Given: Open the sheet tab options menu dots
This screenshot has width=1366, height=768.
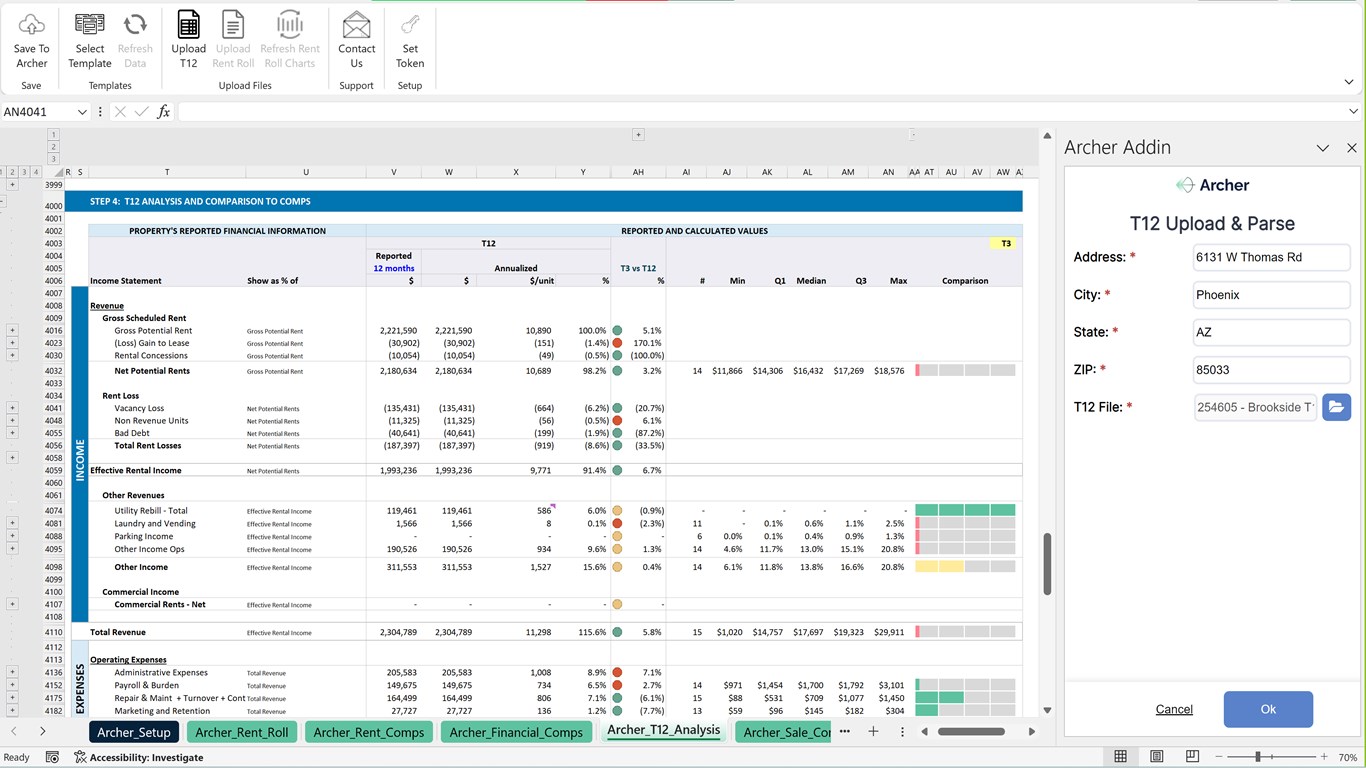Looking at the screenshot, I should click(x=902, y=732).
